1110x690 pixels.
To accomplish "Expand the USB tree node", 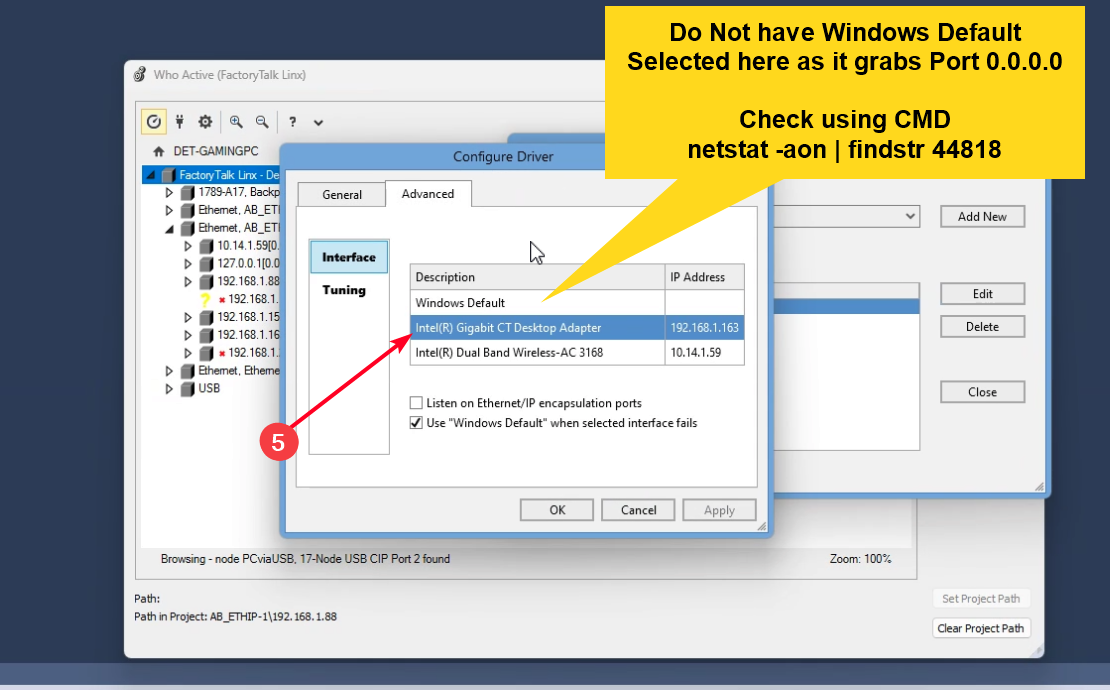I will pos(169,389).
